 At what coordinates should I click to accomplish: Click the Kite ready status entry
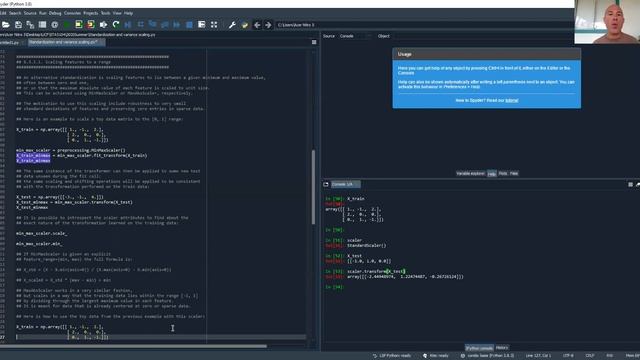click(436, 356)
